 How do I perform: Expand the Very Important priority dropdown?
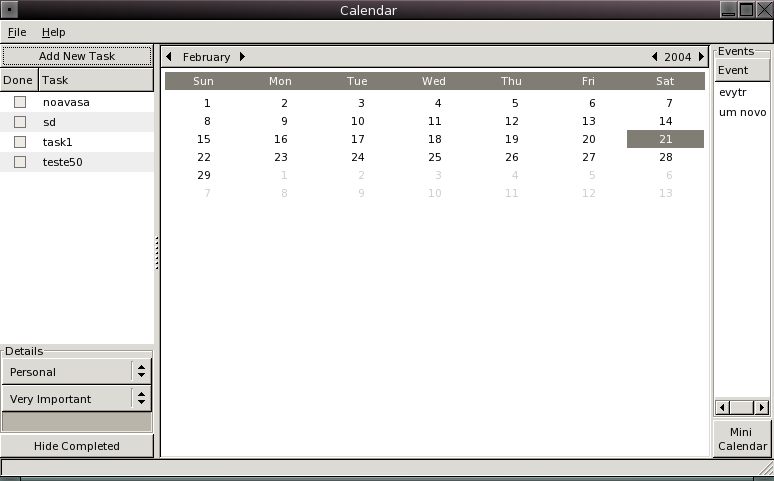(76, 399)
